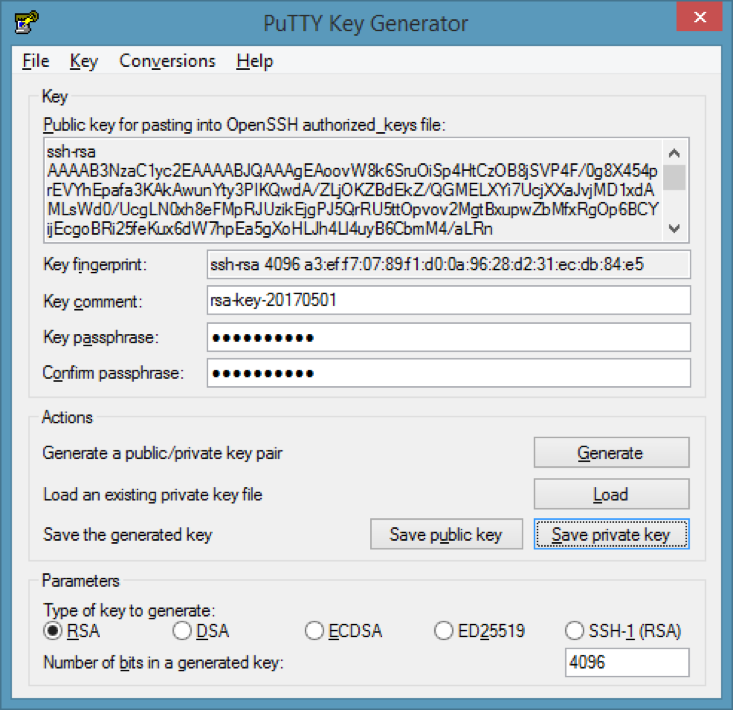Click 'Generate a public/private key pair' text
733x710 pixels.
pos(162,453)
